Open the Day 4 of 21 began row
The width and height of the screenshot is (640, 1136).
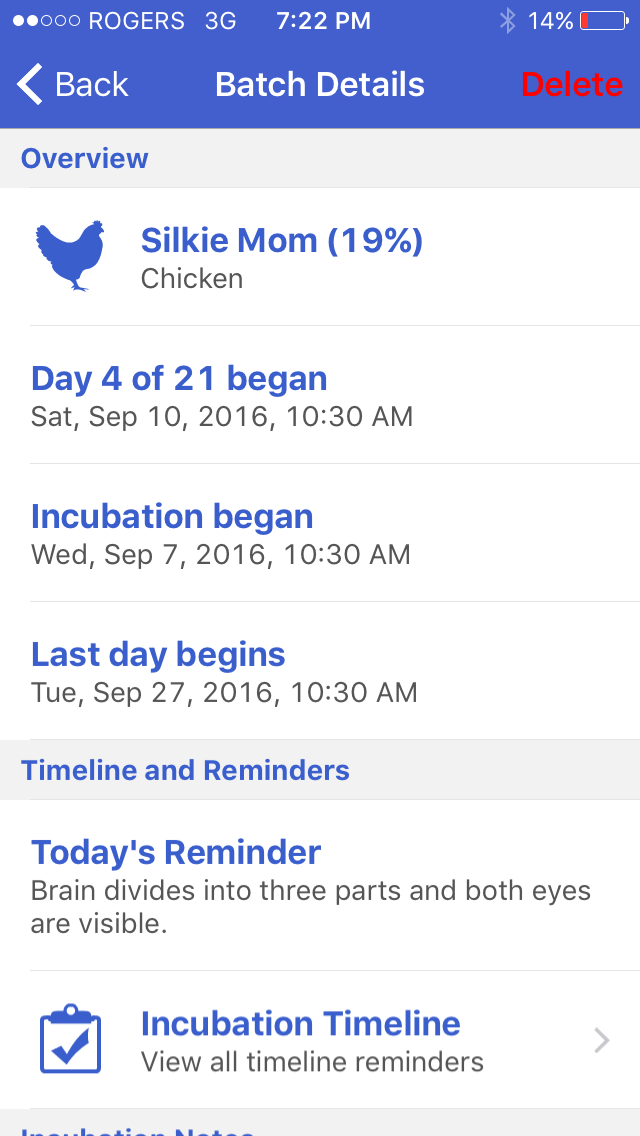point(179,378)
